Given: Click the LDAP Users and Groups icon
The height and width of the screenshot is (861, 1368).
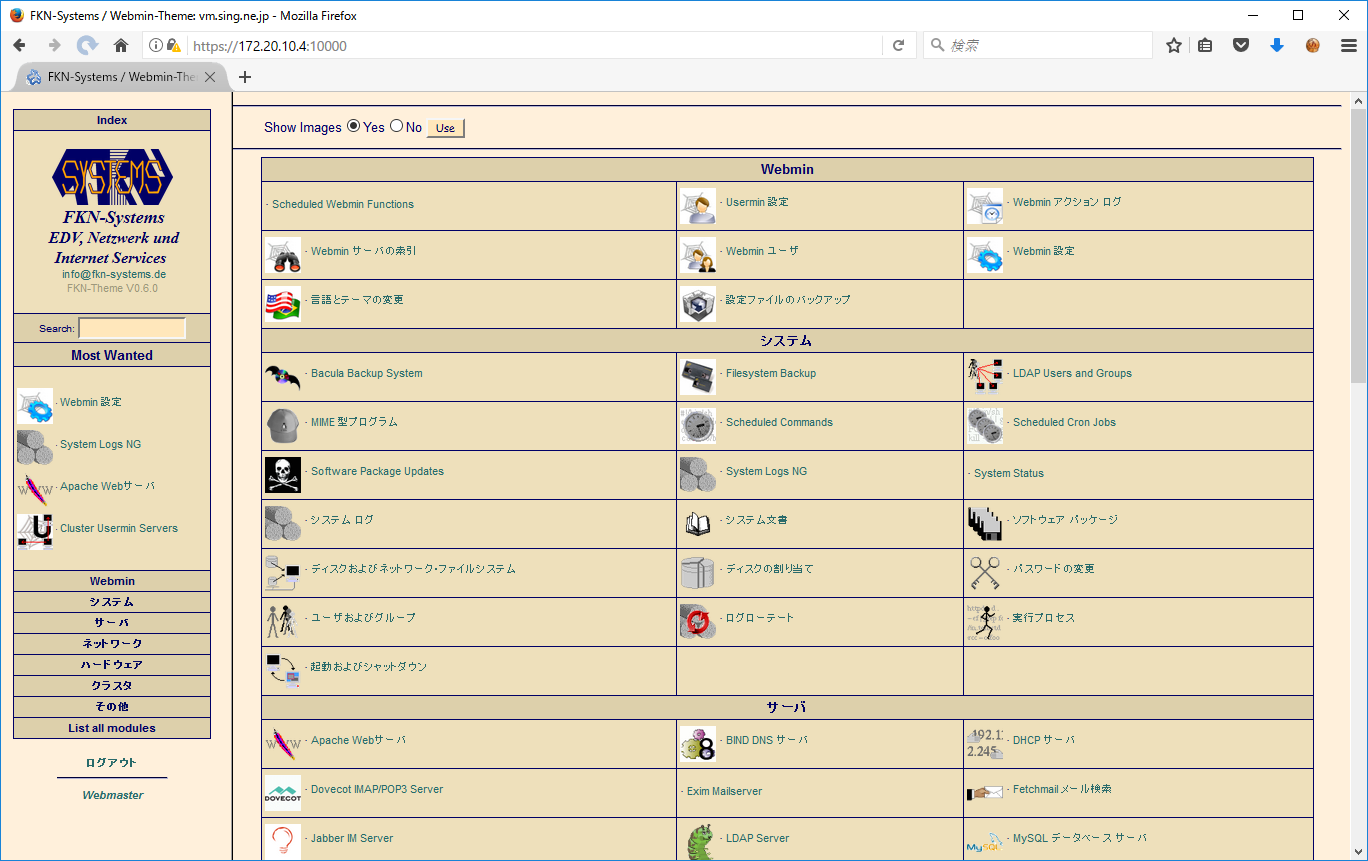Looking at the screenshot, I should click(985, 377).
